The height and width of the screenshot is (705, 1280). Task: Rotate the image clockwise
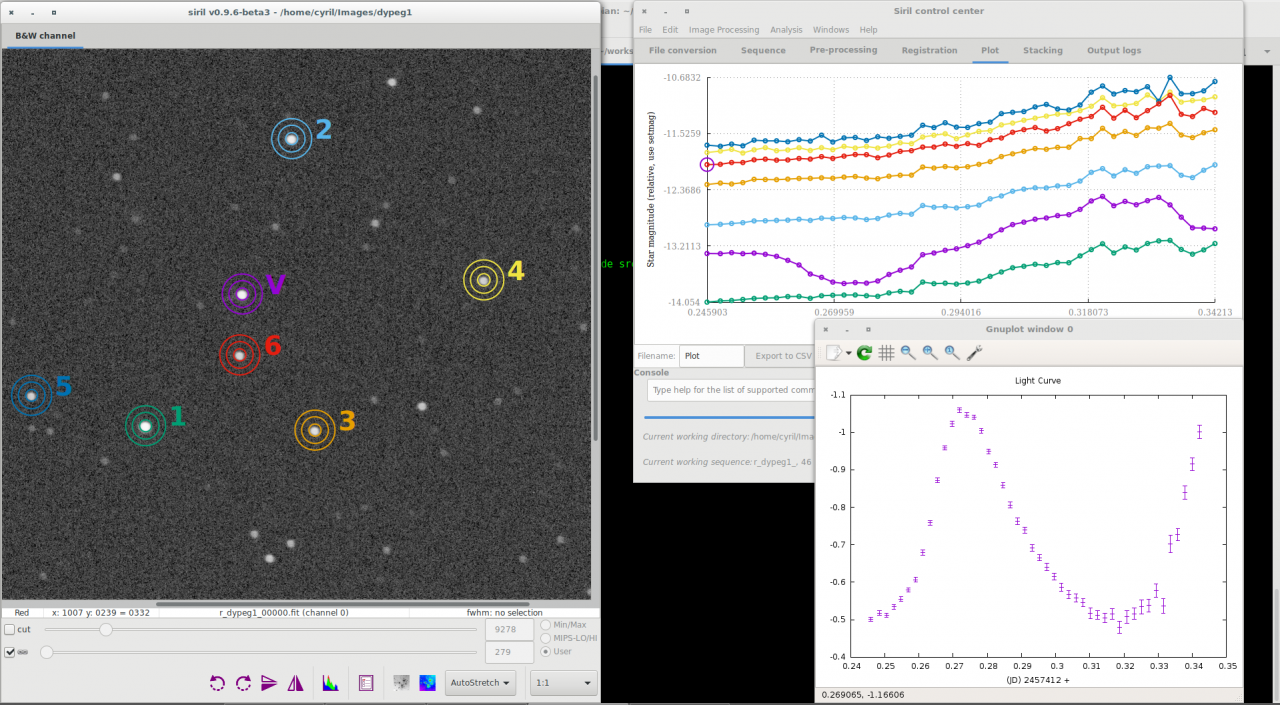tap(243, 684)
